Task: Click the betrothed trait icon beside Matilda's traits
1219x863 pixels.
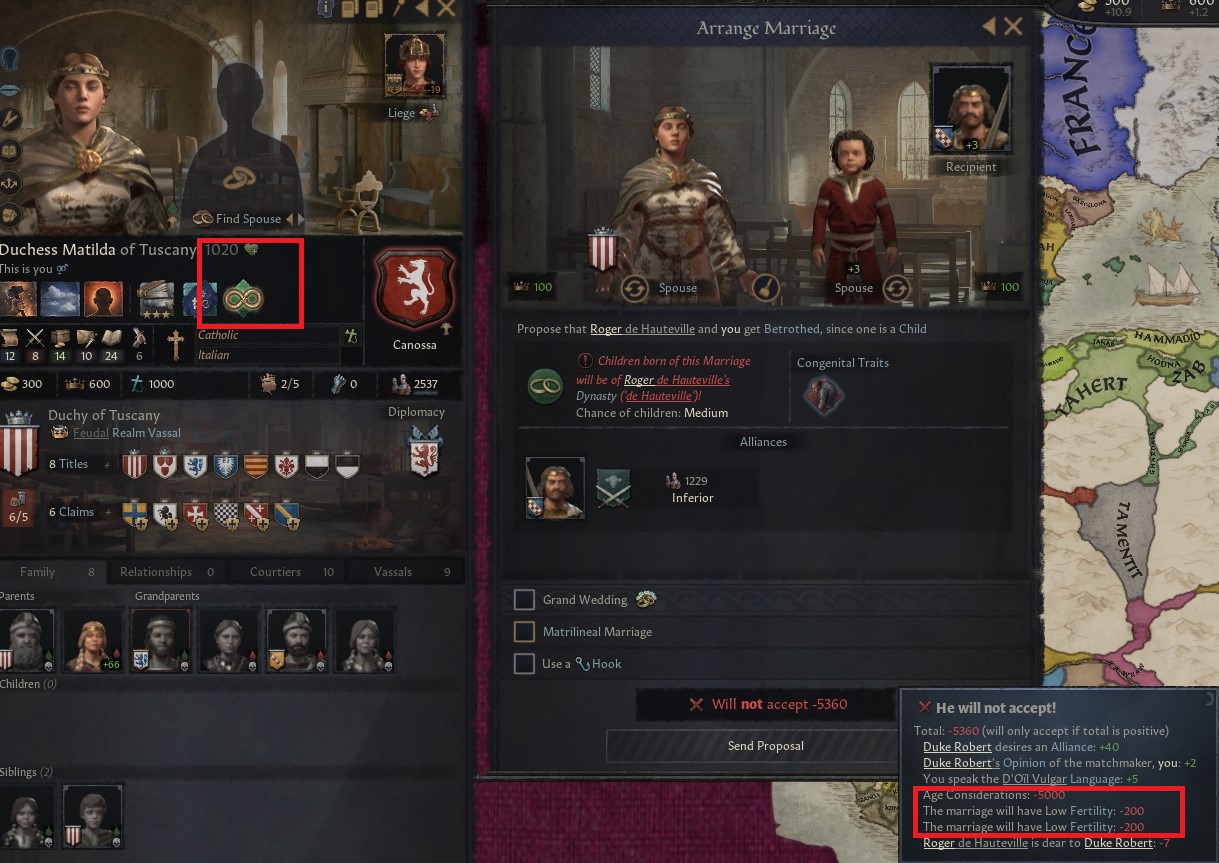Action: pos(240,298)
